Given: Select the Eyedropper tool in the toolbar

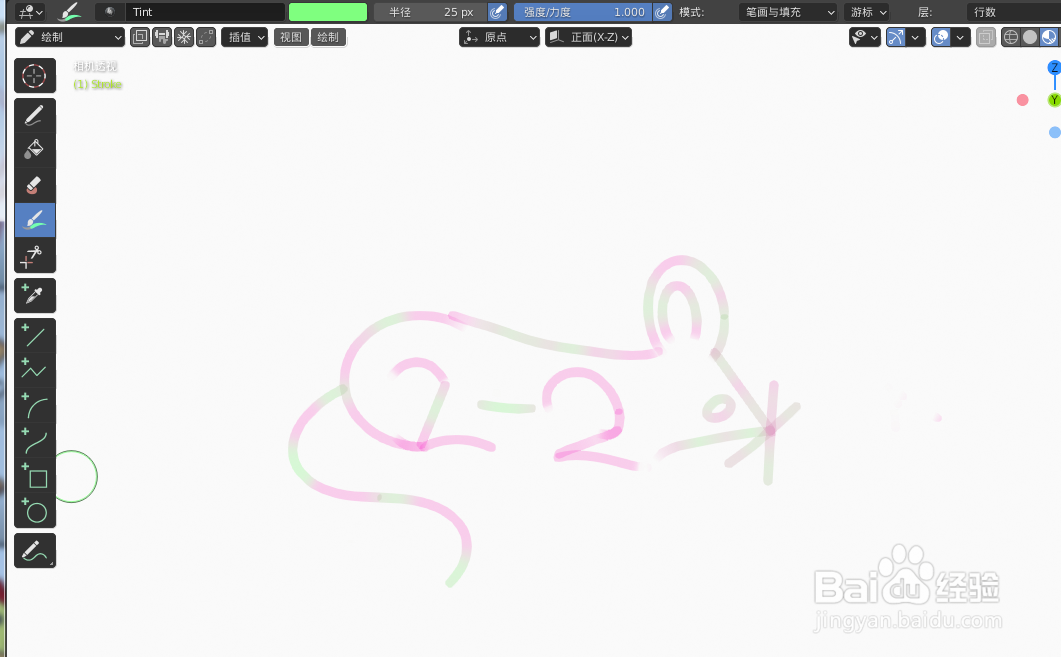Looking at the screenshot, I should coord(34,295).
